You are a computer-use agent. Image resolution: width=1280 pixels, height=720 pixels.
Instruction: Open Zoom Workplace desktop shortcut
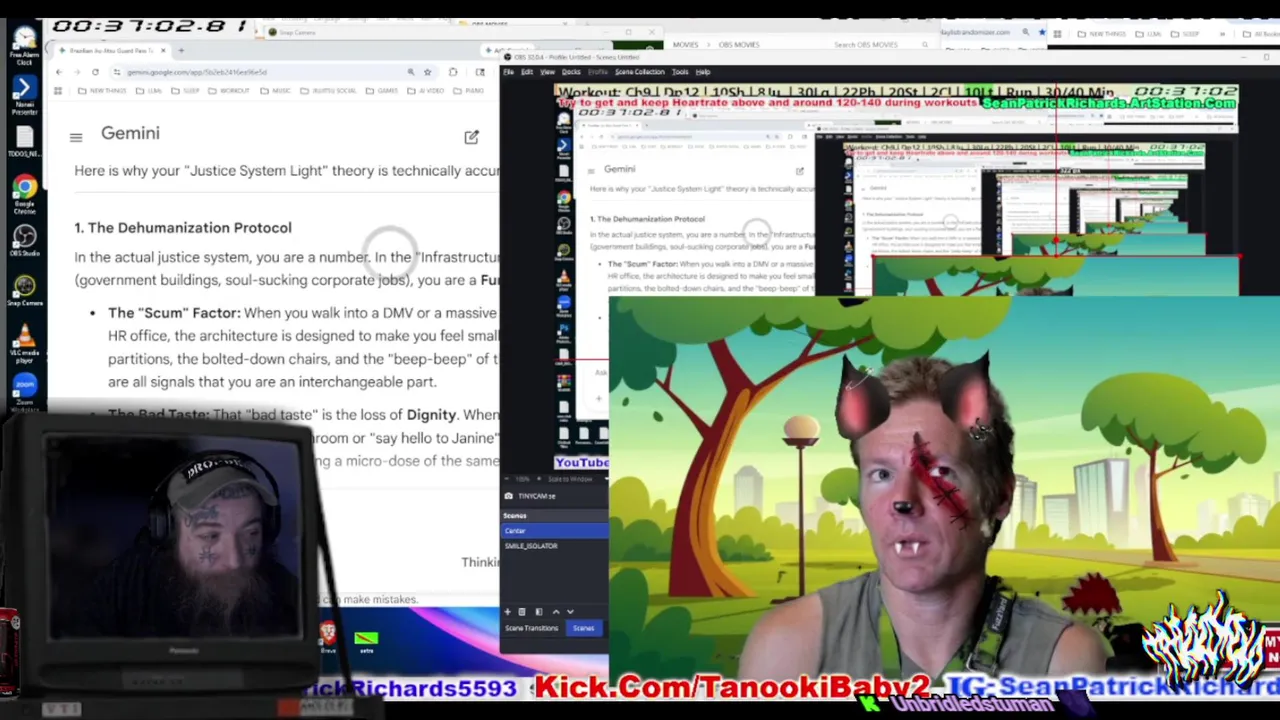24,391
